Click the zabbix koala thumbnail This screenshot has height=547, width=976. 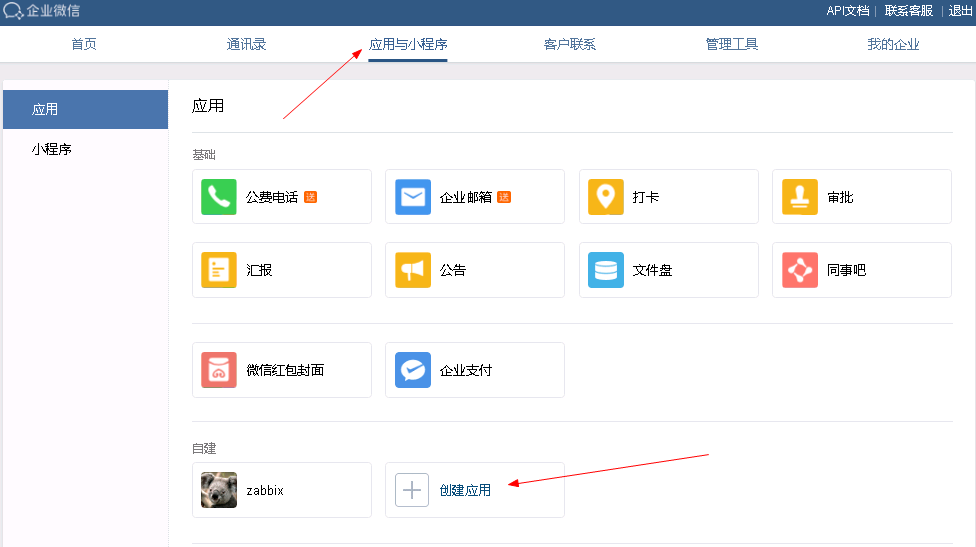[x=218, y=490]
